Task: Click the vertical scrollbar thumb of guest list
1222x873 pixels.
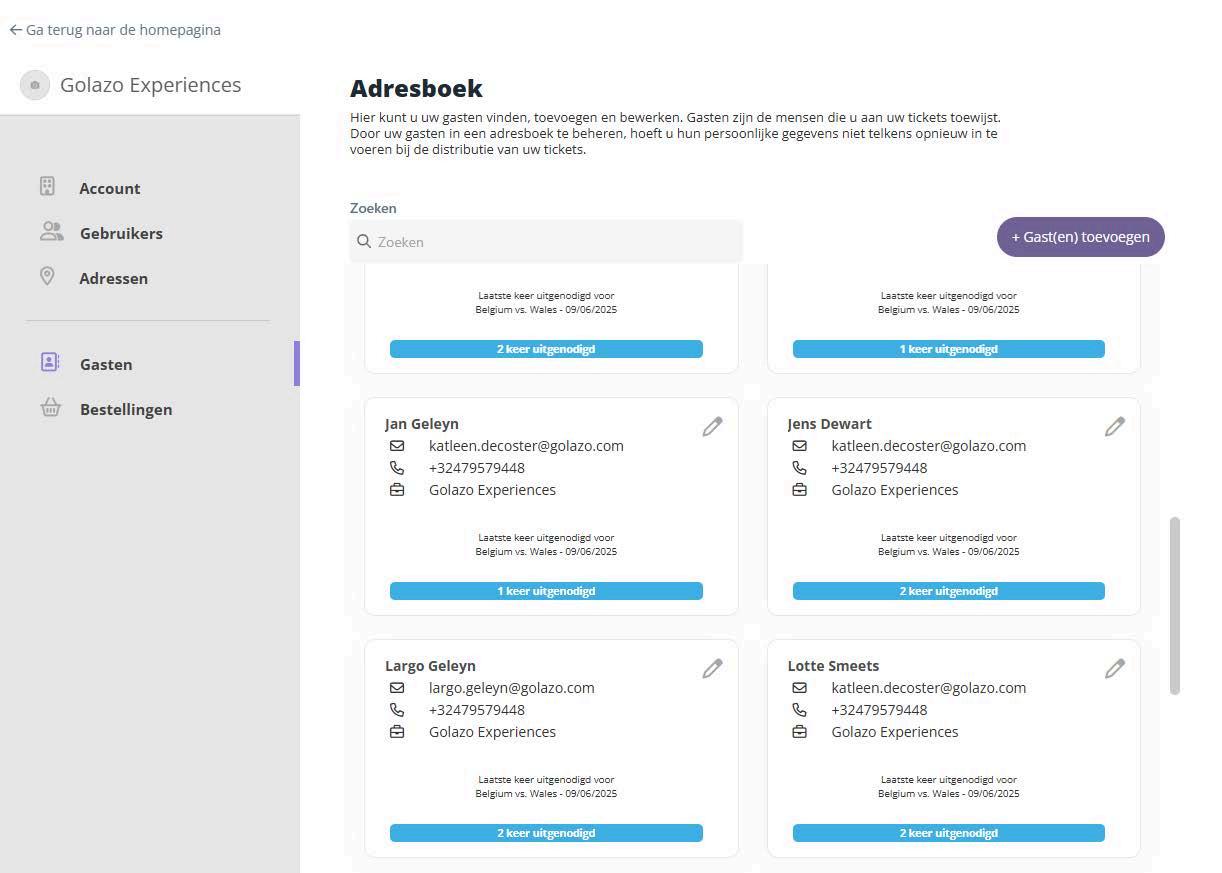Action: click(x=1175, y=605)
